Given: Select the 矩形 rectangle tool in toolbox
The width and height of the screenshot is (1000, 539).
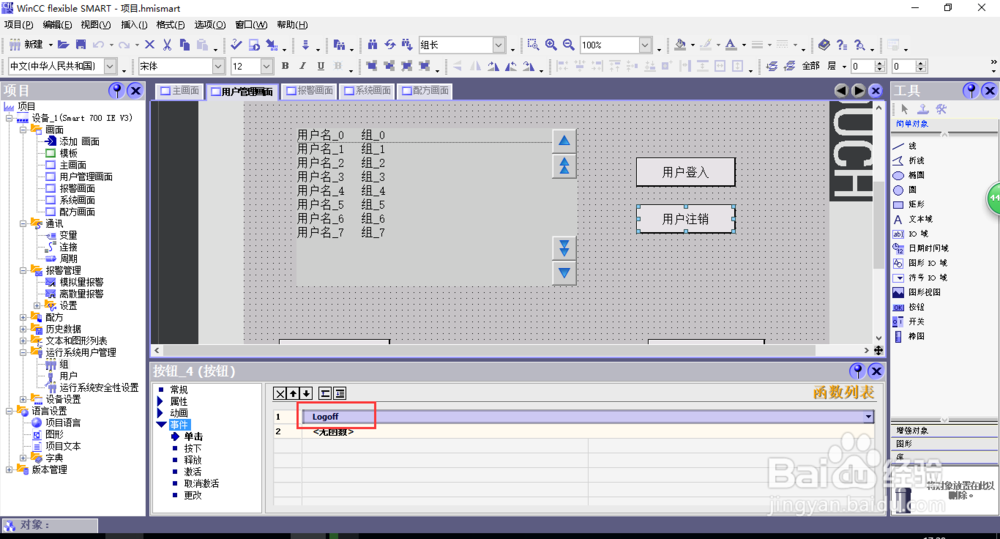Looking at the screenshot, I should pos(916,204).
